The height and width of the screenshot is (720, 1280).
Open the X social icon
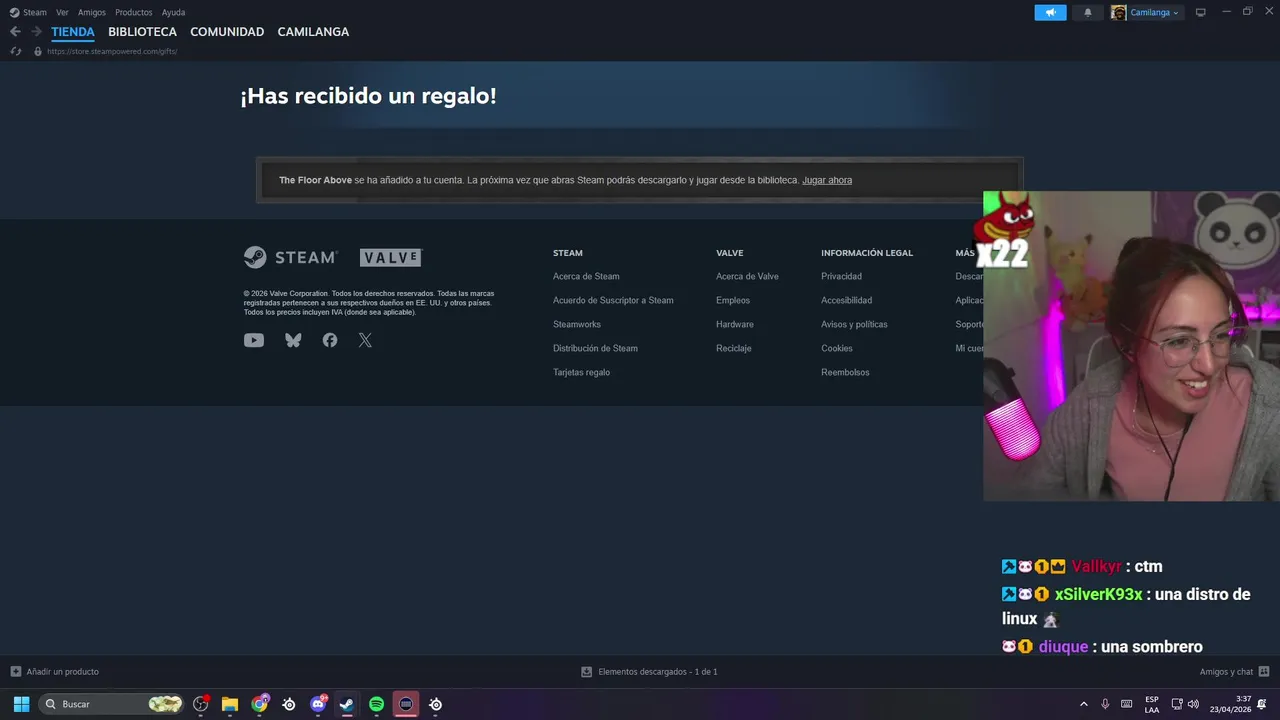click(365, 340)
